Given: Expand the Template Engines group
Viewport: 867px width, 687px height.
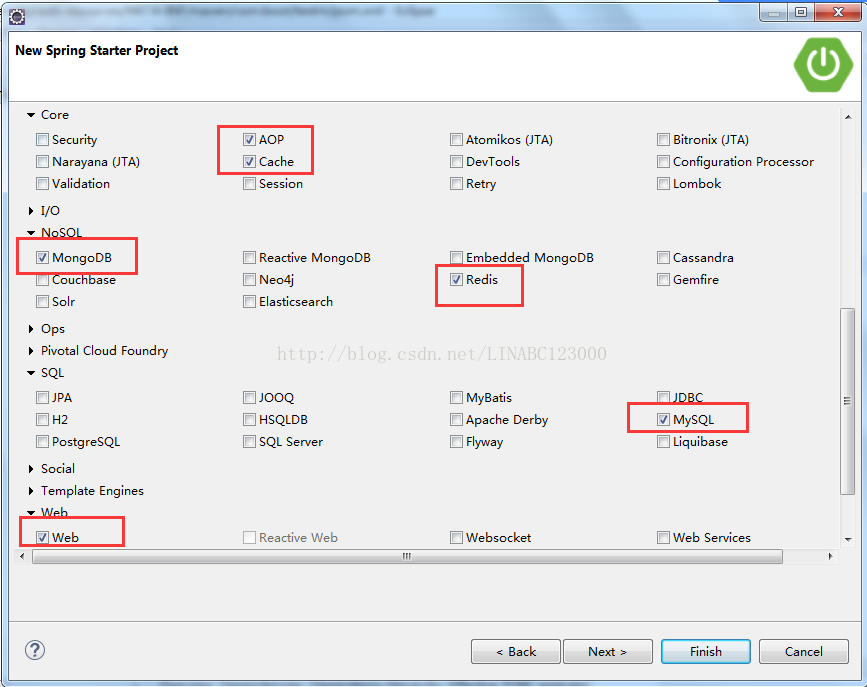Looking at the screenshot, I should (x=31, y=491).
